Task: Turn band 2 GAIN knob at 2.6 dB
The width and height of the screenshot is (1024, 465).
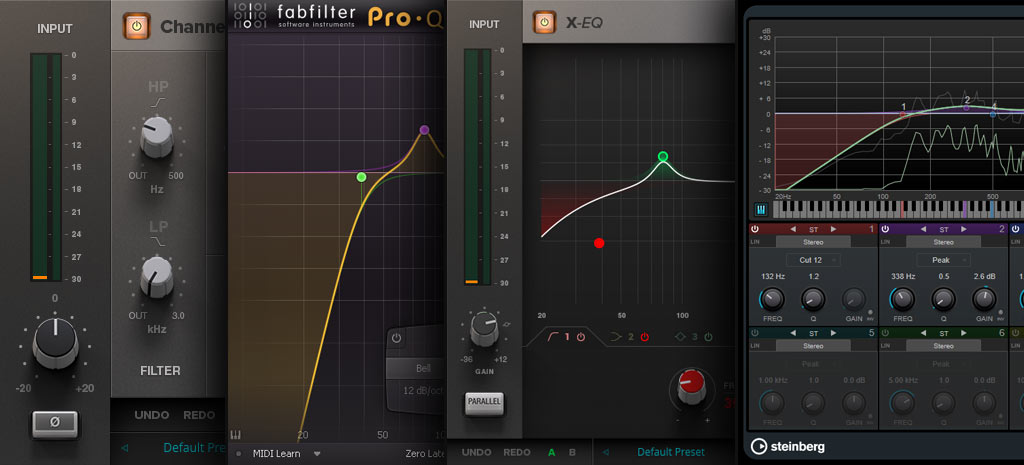Action: (x=984, y=299)
